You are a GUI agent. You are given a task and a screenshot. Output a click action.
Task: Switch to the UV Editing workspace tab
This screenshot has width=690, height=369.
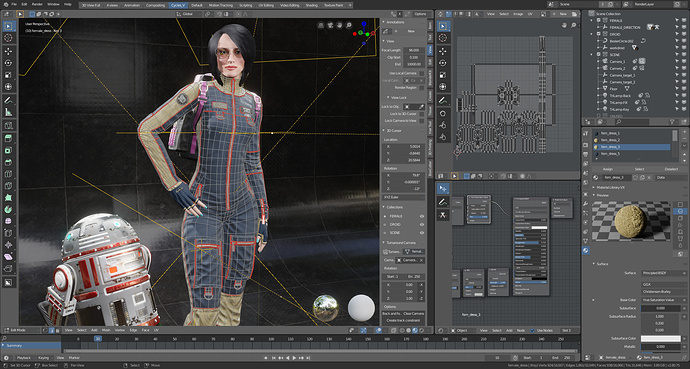(266, 5)
